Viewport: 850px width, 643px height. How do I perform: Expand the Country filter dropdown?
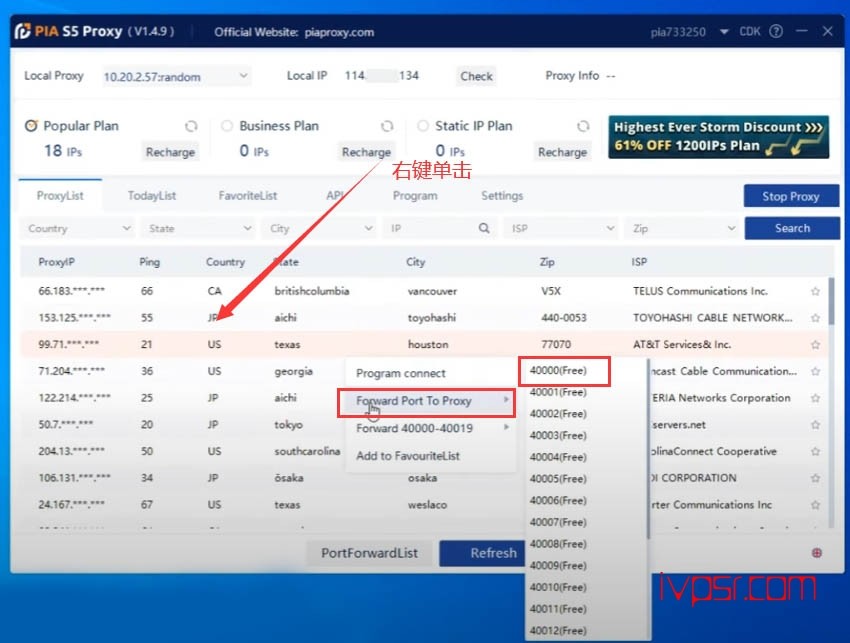click(x=126, y=228)
